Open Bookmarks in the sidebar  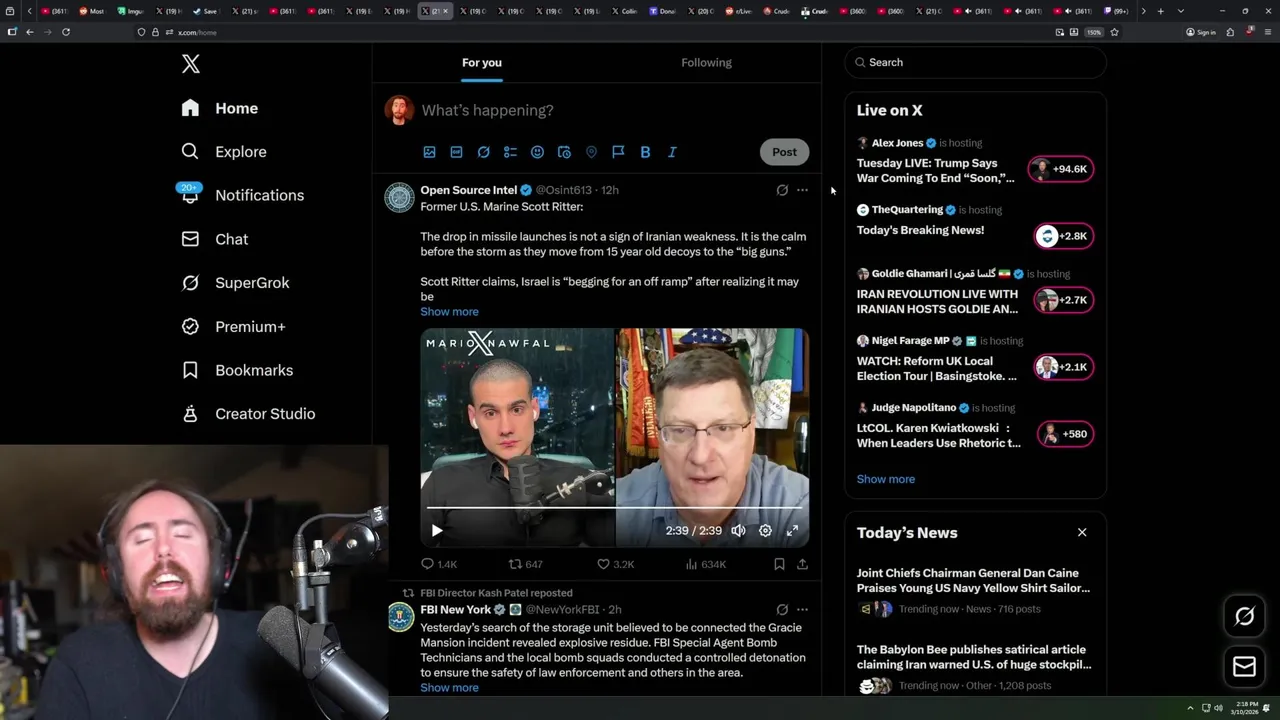(x=238, y=370)
